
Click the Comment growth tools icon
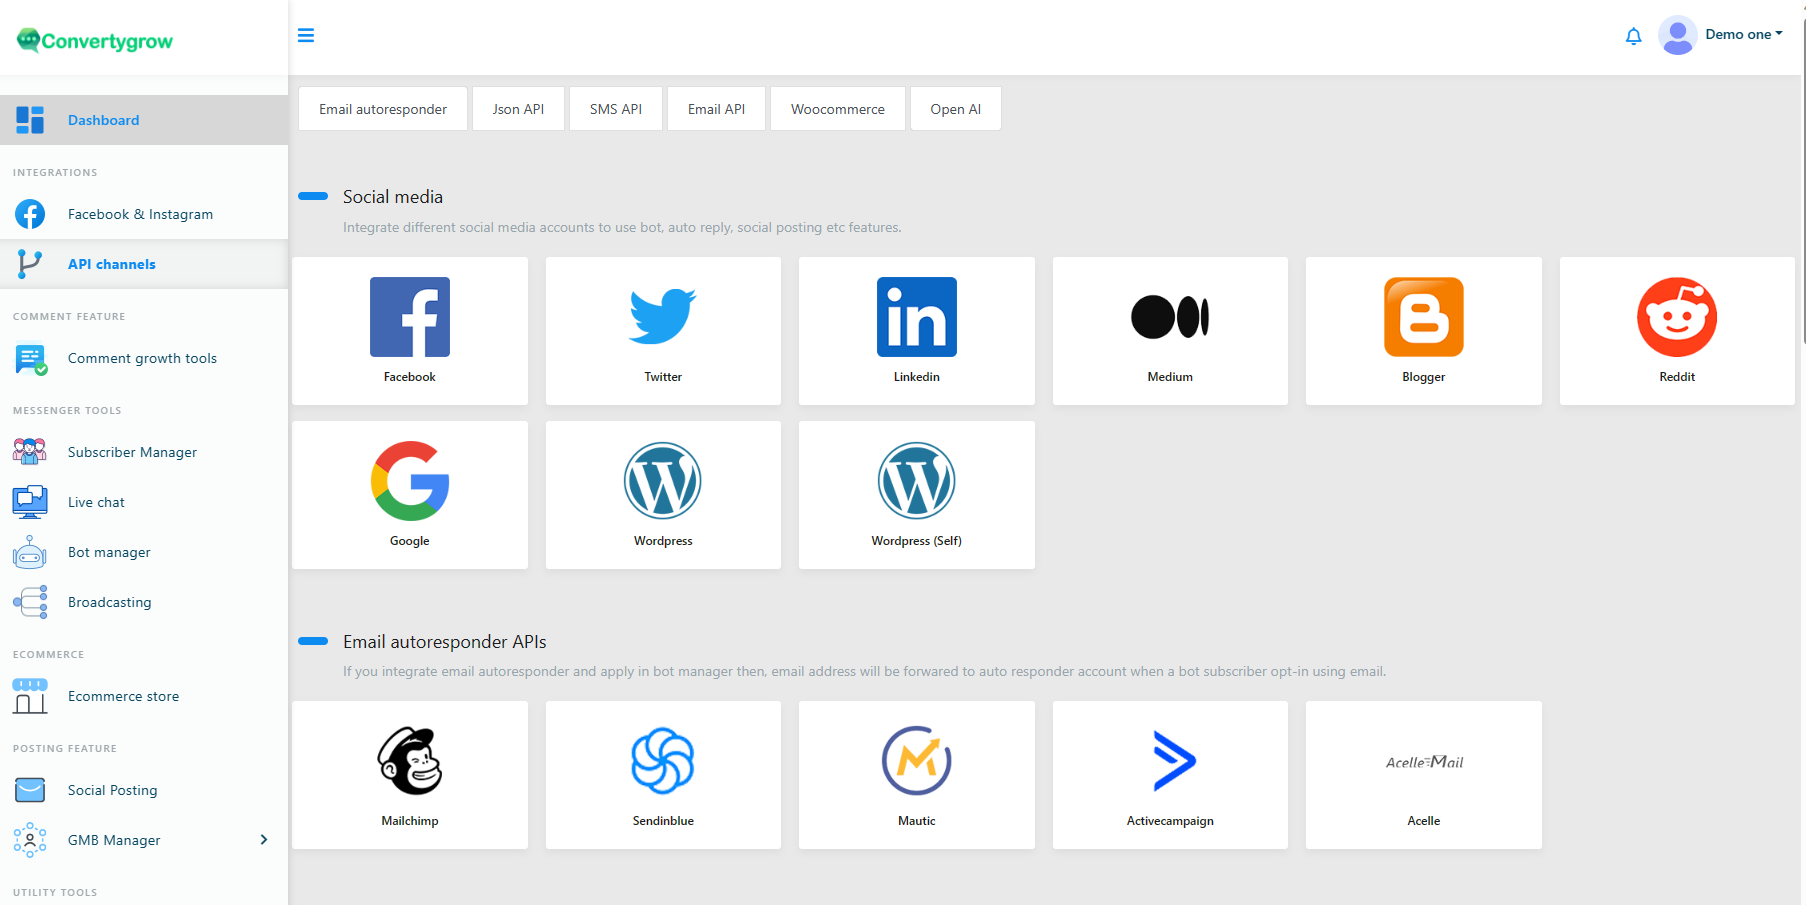pos(31,359)
